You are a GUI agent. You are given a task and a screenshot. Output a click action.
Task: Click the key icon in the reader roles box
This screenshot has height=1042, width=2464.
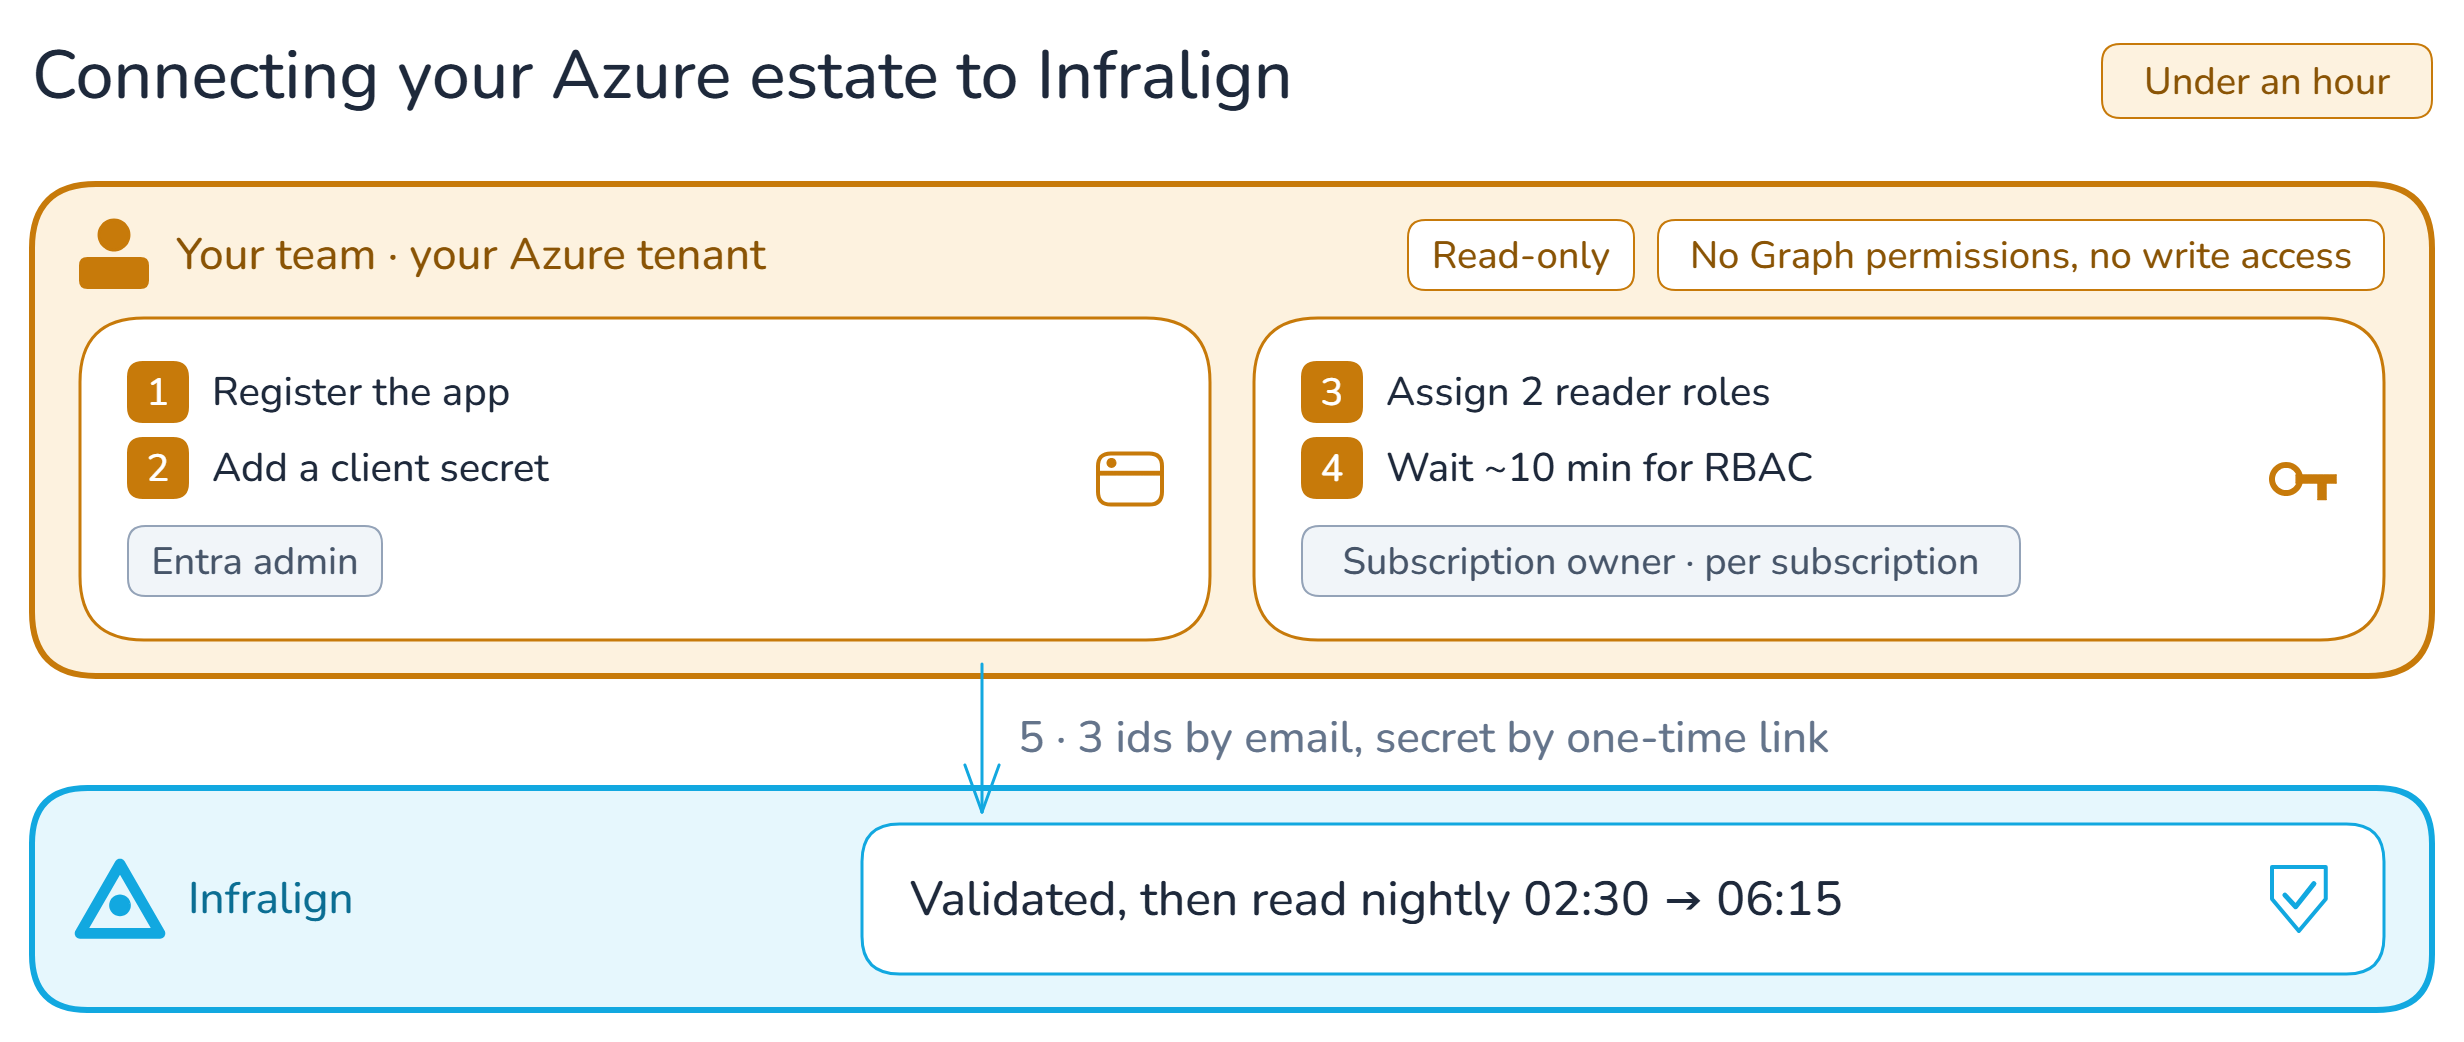tap(2303, 481)
